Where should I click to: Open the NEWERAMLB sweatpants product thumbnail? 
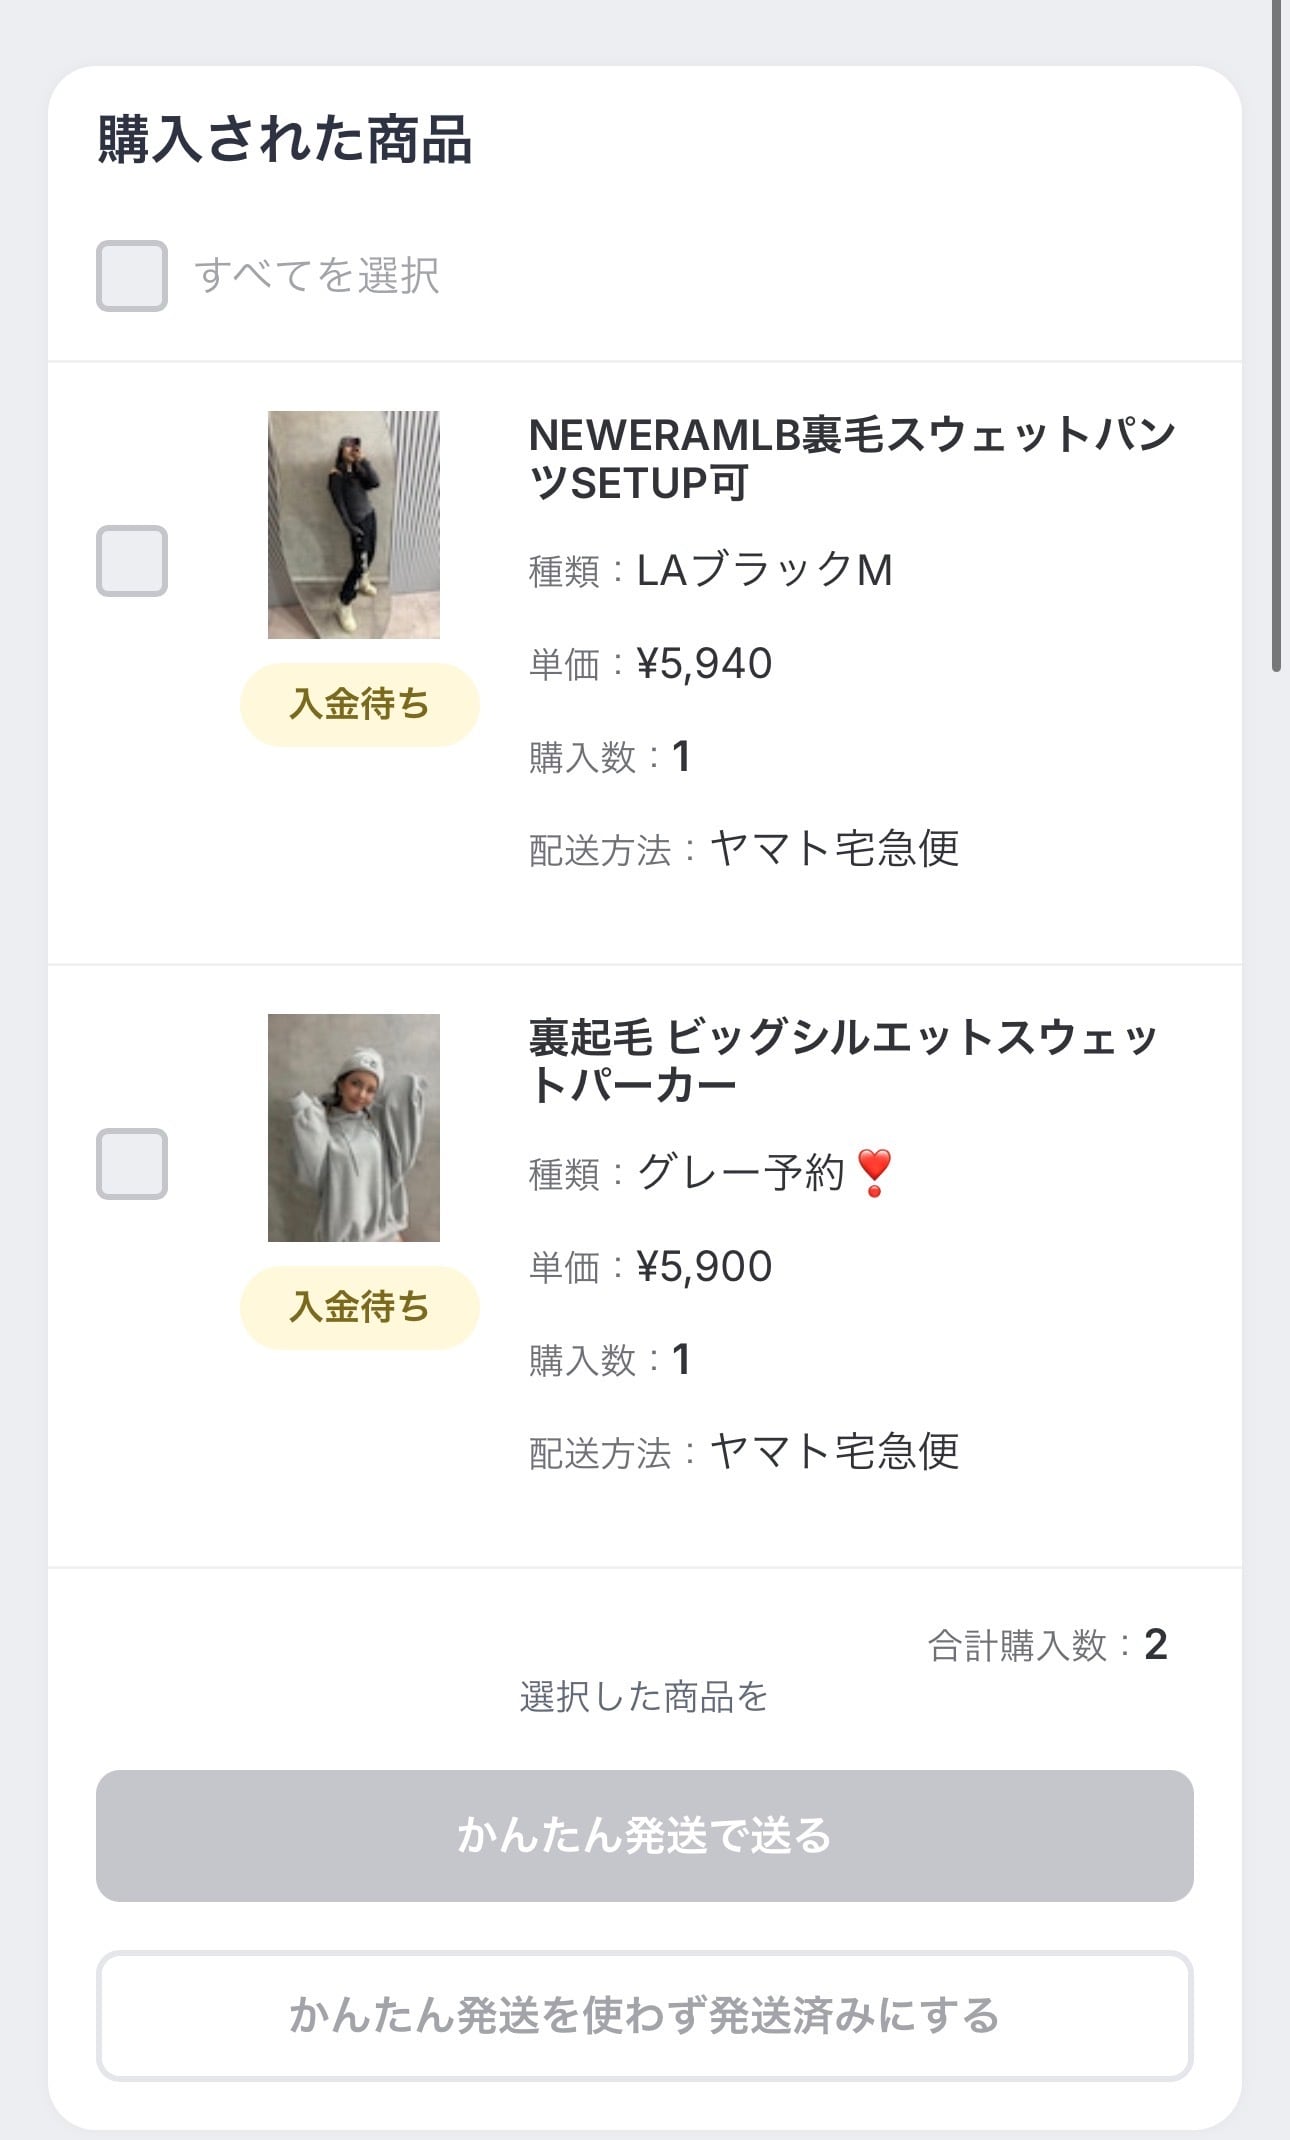click(x=354, y=525)
